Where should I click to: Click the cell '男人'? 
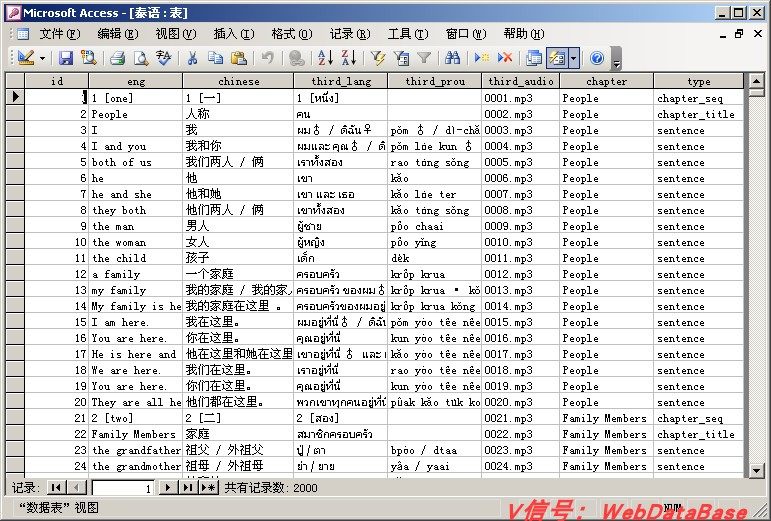[238, 226]
